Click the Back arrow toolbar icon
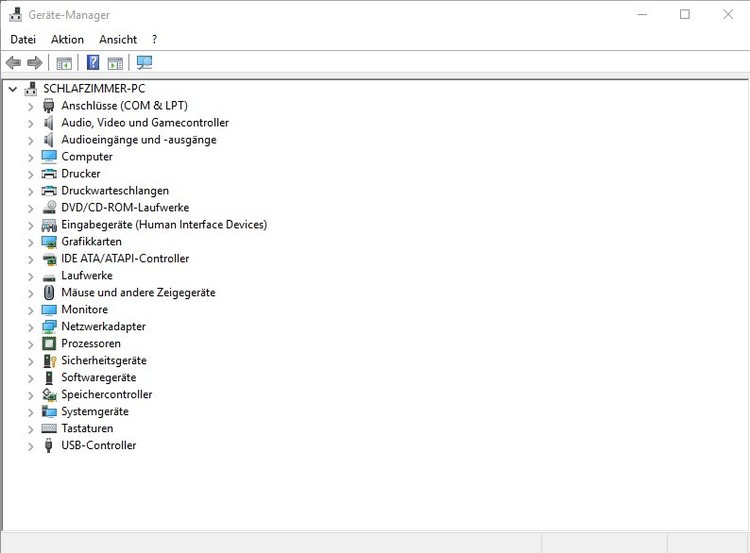This screenshot has height=553, width=750. tap(13, 63)
